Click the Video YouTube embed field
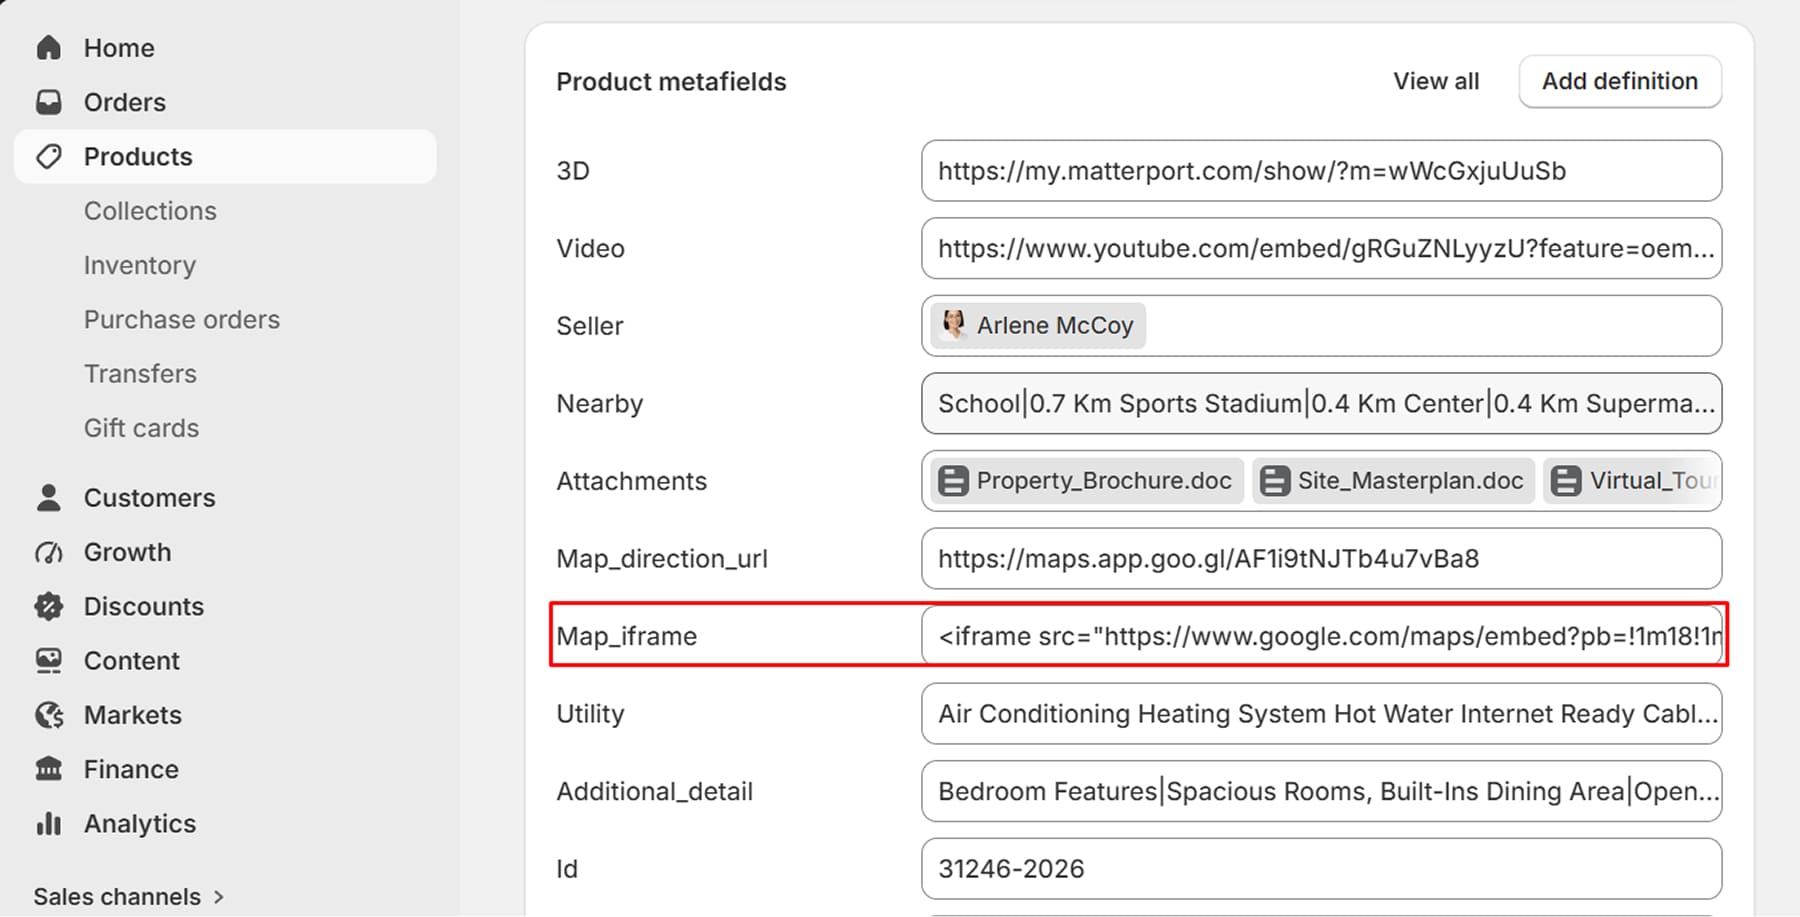 pyautogui.click(x=1321, y=248)
